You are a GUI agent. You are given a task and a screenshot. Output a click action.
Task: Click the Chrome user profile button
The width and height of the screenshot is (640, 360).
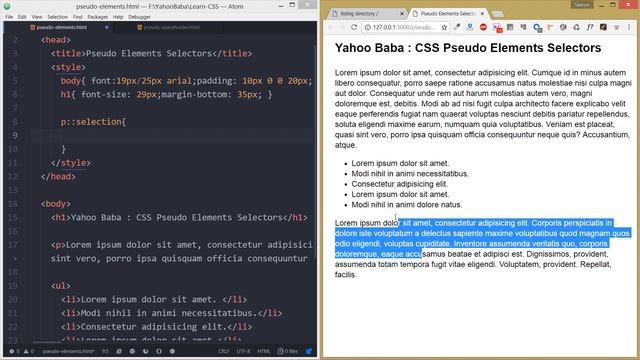[582, 4]
